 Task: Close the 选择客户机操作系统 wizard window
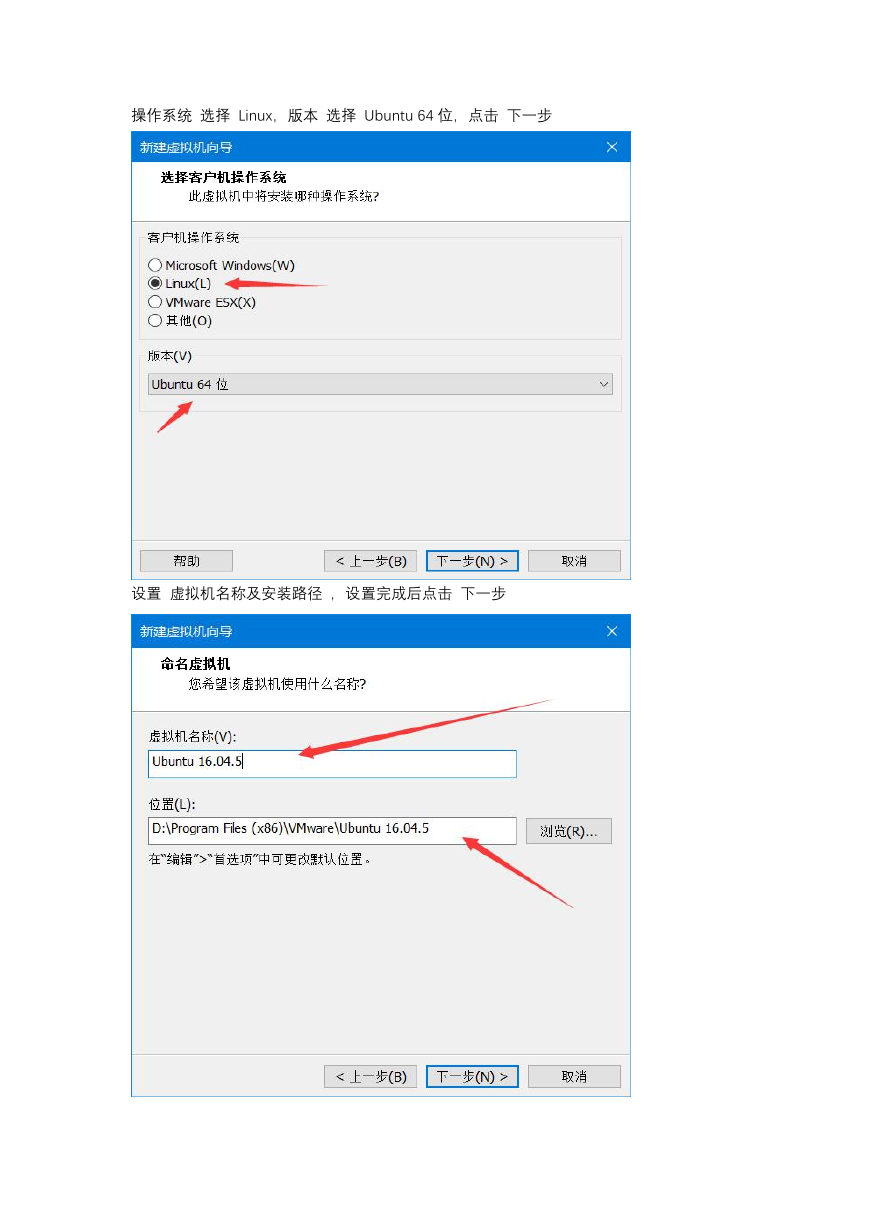[x=612, y=147]
